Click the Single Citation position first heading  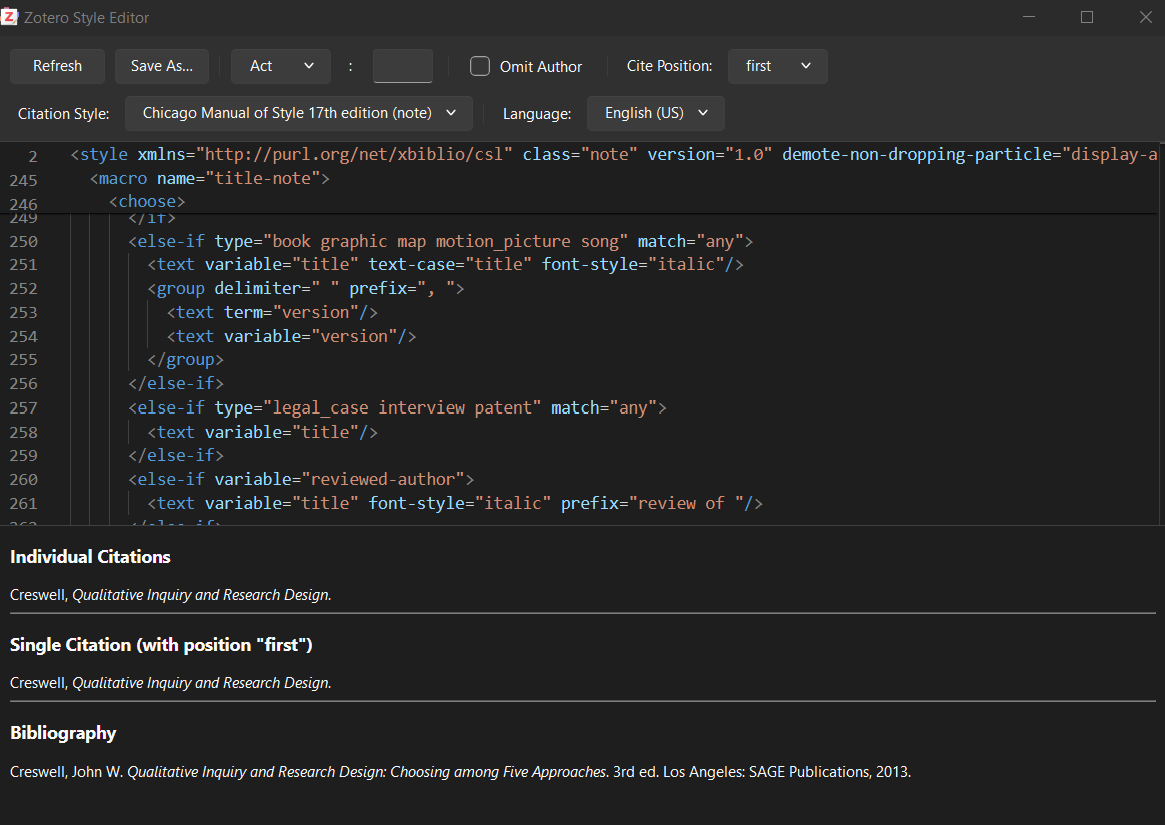coord(161,644)
